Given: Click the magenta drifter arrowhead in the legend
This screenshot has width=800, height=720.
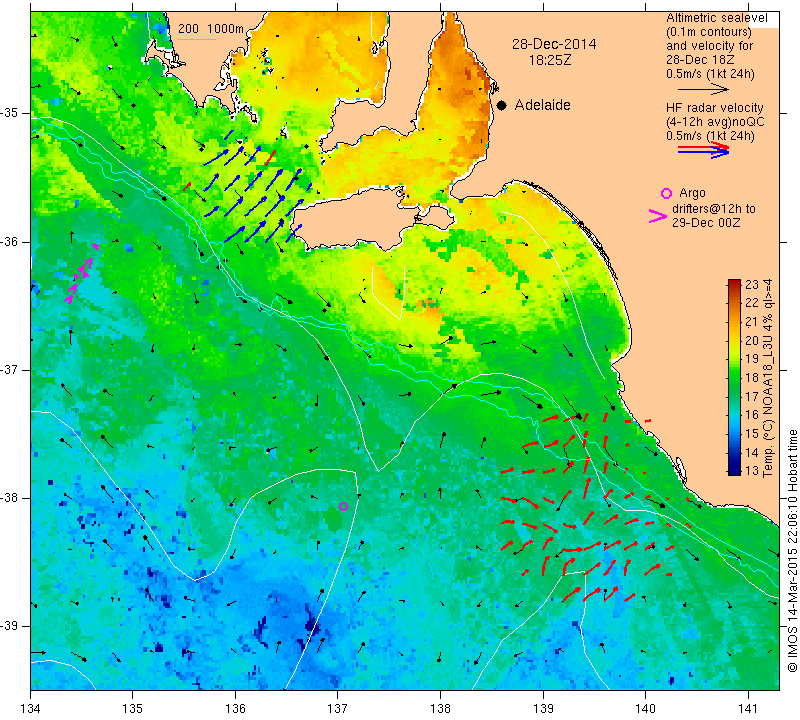Looking at the screenshot, I should coord(658,216).
